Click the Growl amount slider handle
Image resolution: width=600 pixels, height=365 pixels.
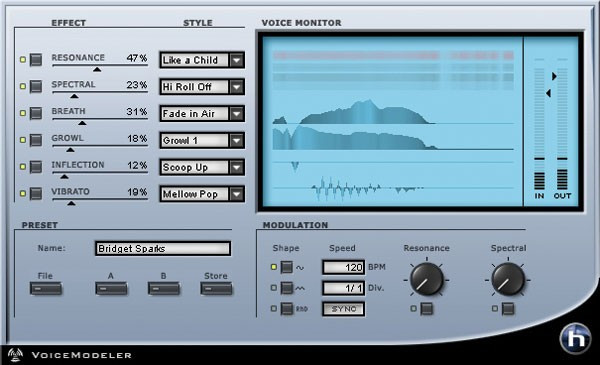(x=70, y=150)
